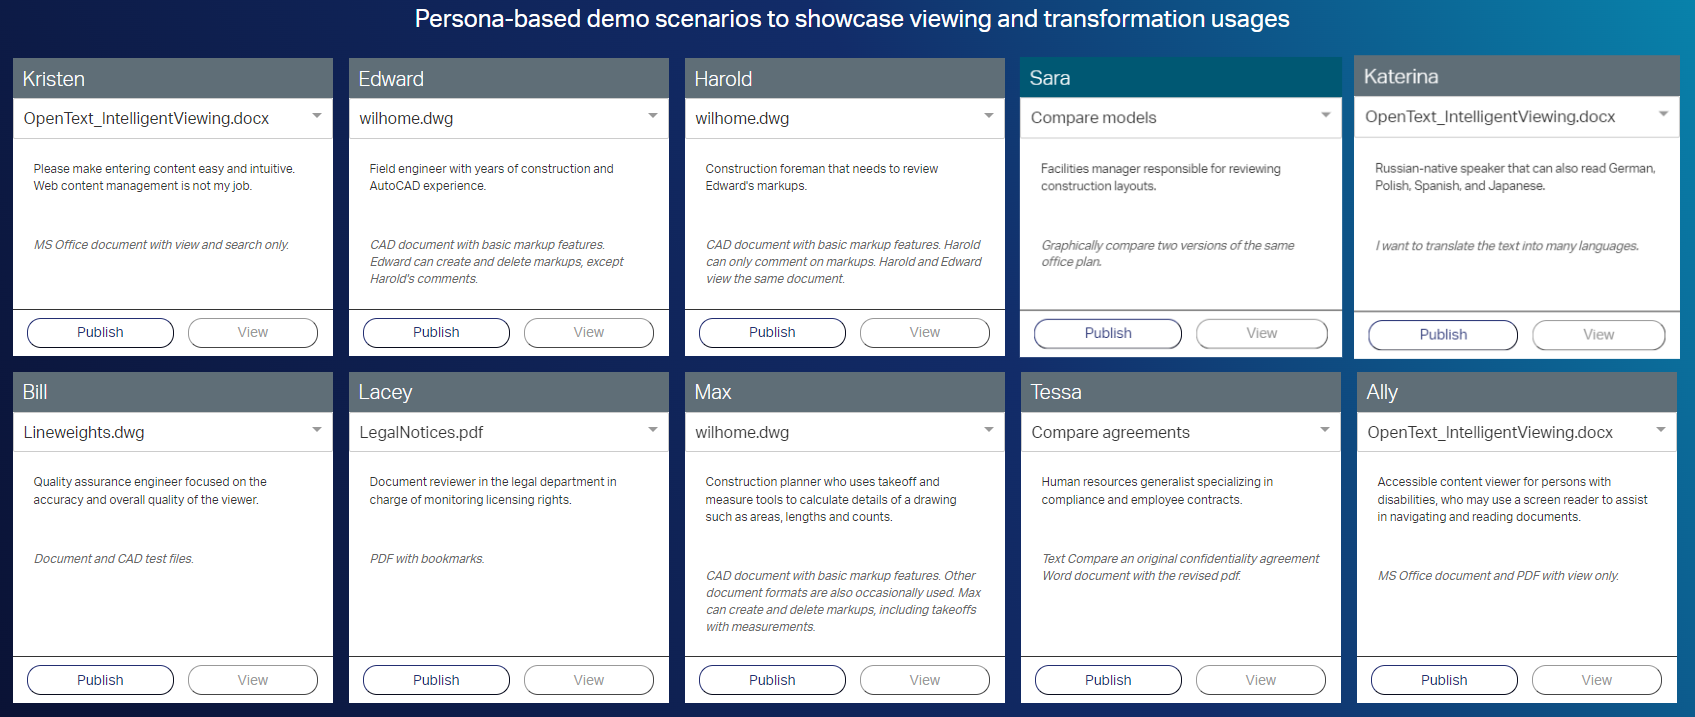The width and height of the screenshot is (1695, 717).
Task: Publish Sara's compare models scenario
Action: [x=1107, y=334]
